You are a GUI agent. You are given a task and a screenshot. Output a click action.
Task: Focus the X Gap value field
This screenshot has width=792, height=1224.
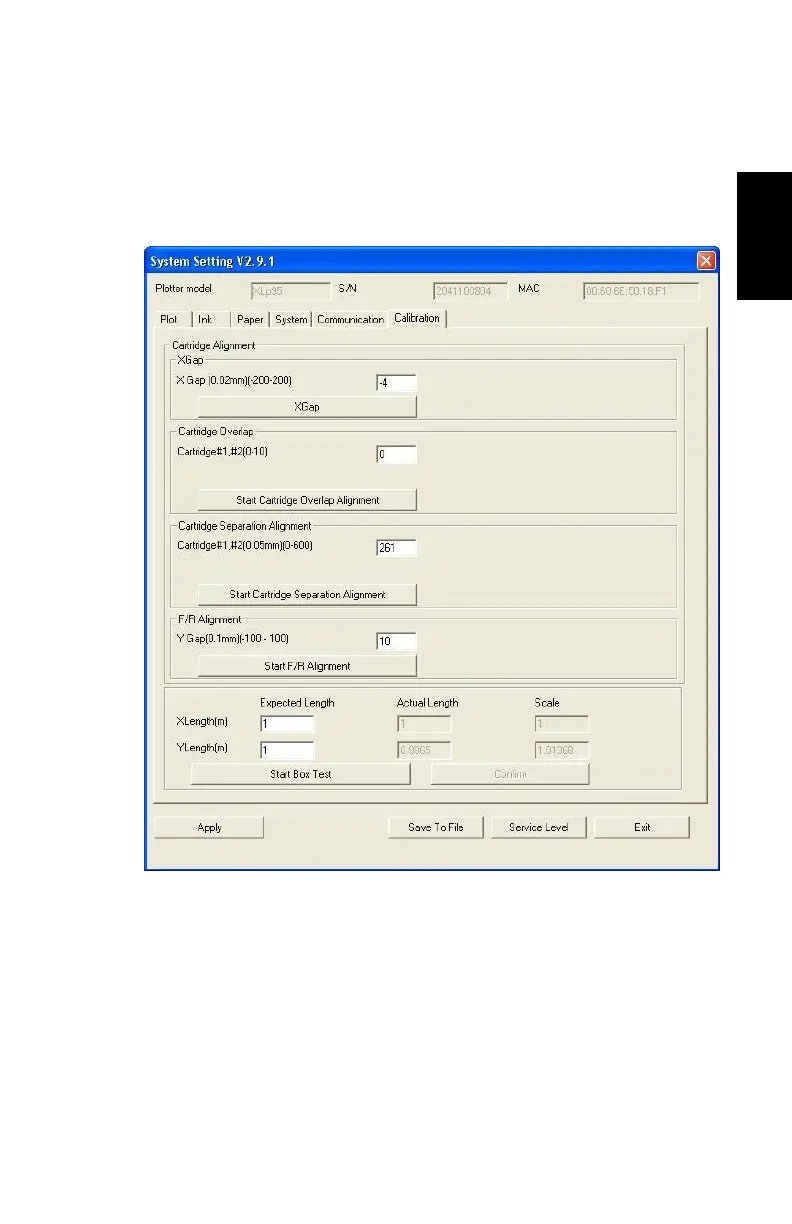396,383
